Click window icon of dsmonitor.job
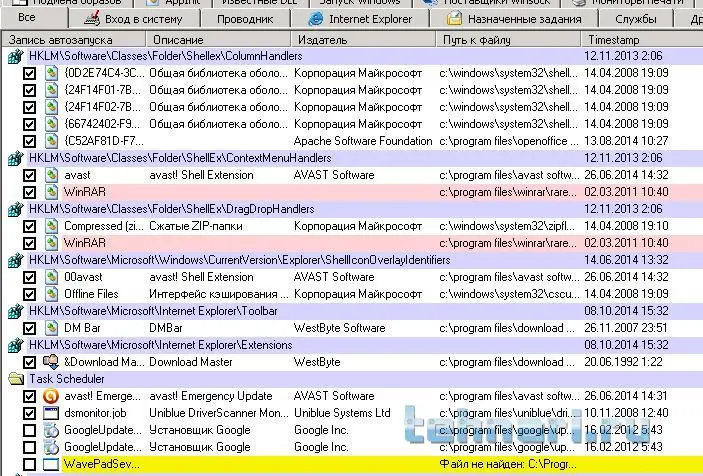Screen dimensions: 703x476 (51, 413)
